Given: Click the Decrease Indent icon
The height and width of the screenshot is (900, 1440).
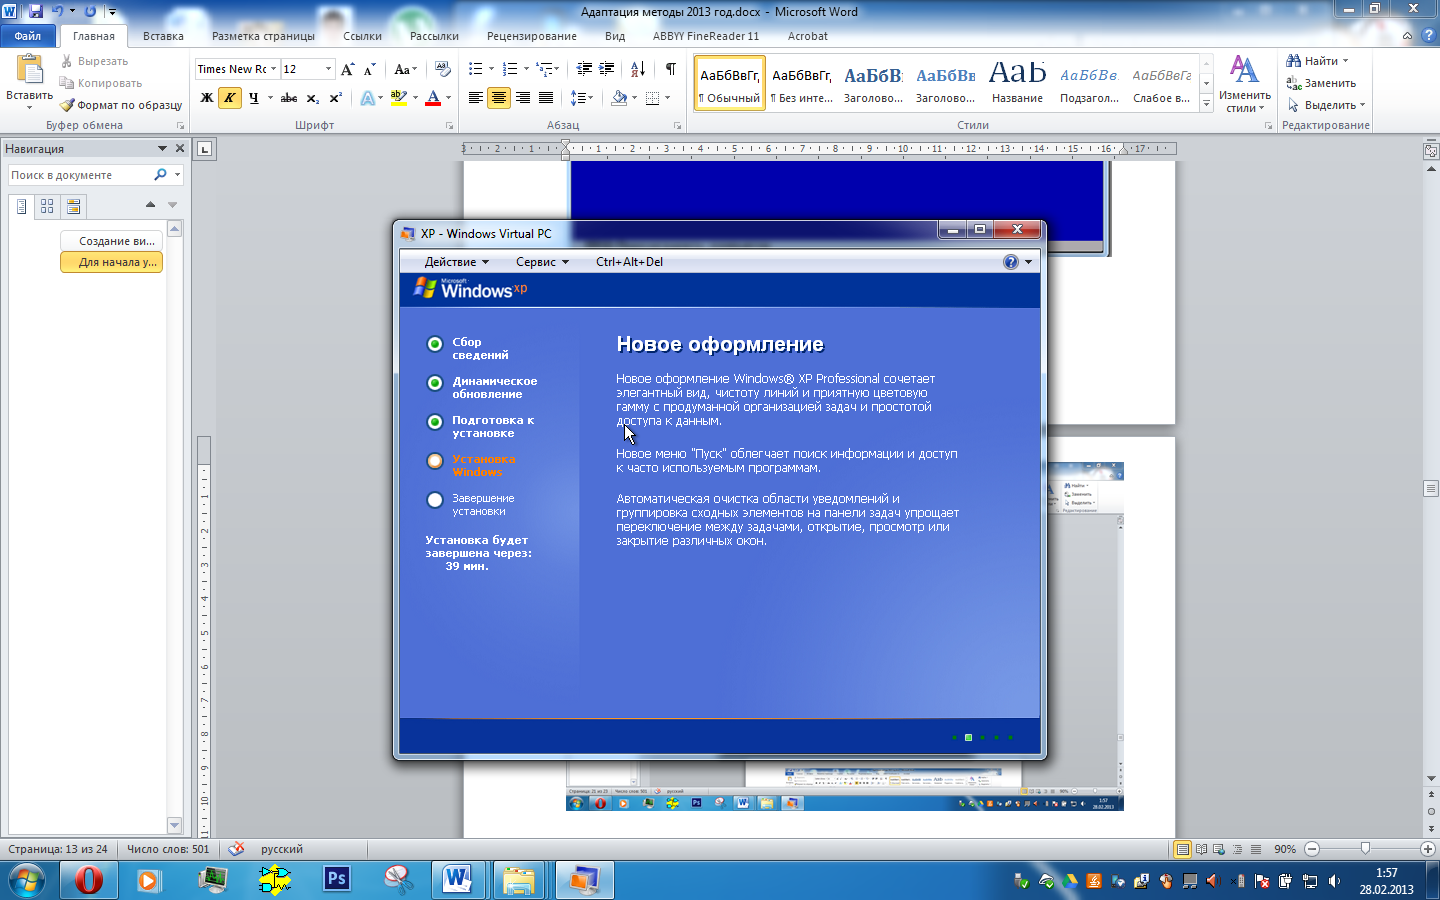Looking at the screenshot, I should (584, 69).
